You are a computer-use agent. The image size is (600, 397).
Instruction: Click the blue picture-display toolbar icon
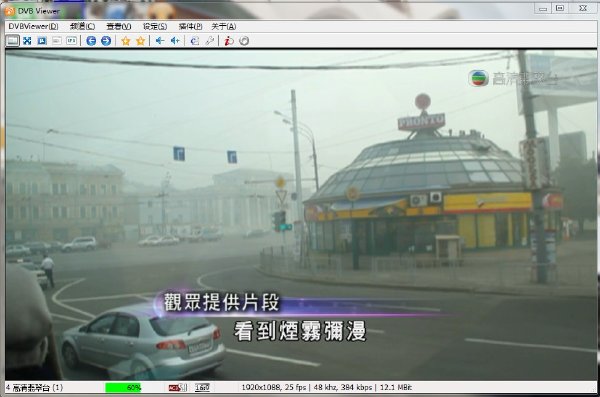click(42, 41)
